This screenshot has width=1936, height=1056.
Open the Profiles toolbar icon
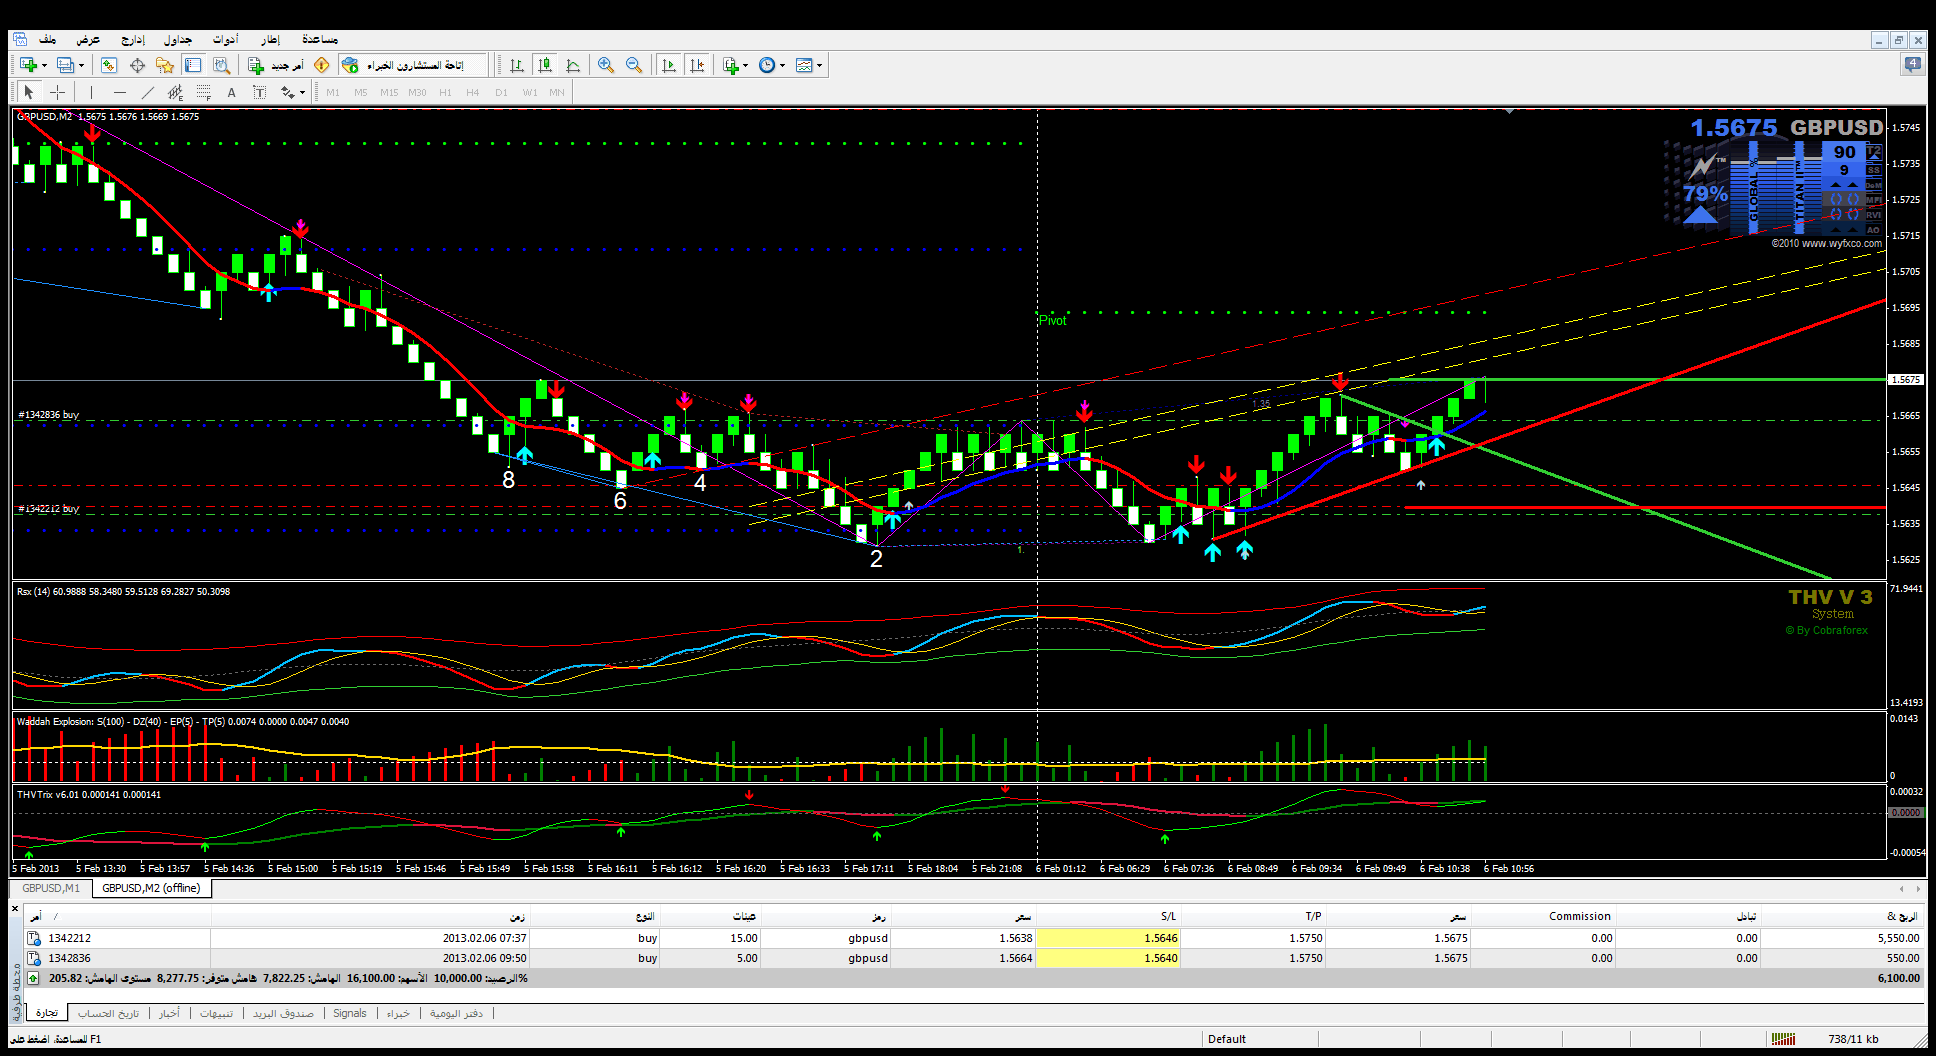point(65,65)
